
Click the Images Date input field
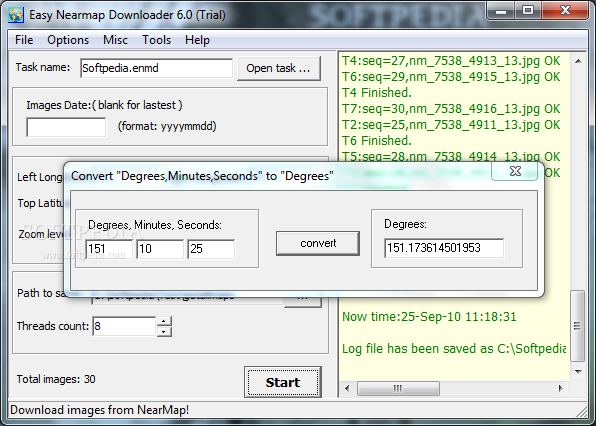(66, 127)
